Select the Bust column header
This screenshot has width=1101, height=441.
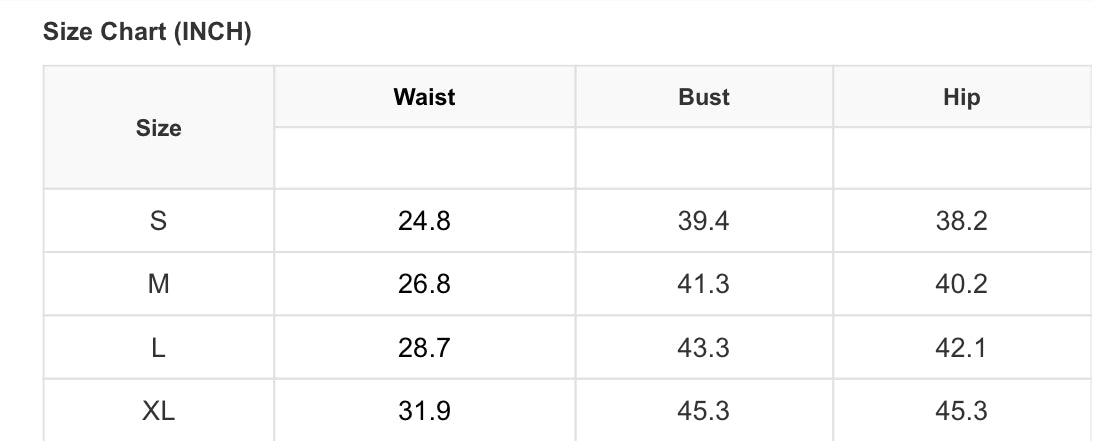(704, 97)
